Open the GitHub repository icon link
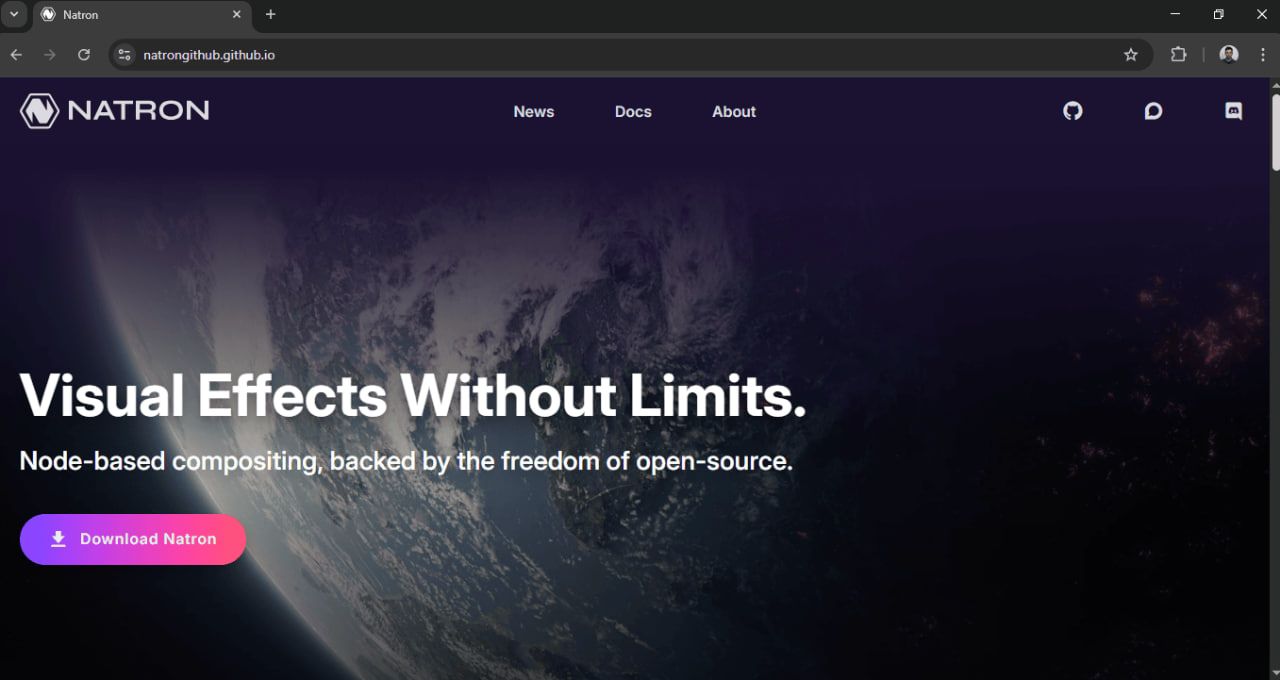 click(x=1073, y=111)
